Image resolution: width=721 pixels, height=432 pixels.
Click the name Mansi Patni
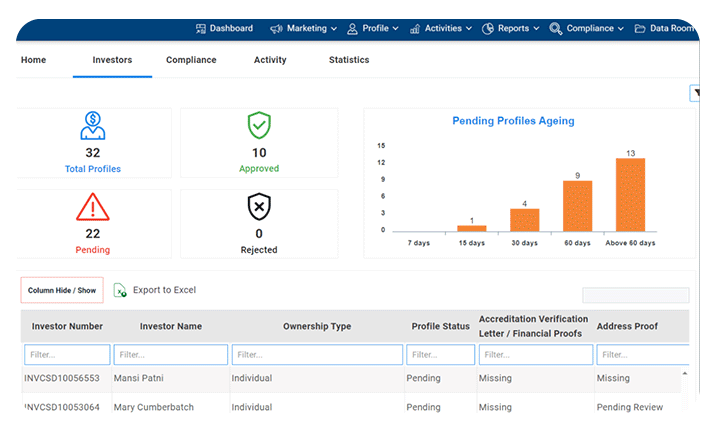tap(138, 378)
